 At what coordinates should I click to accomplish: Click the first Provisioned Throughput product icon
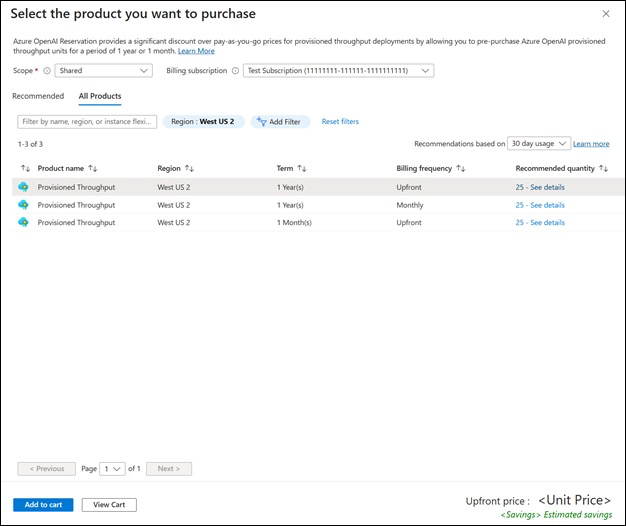24,187
